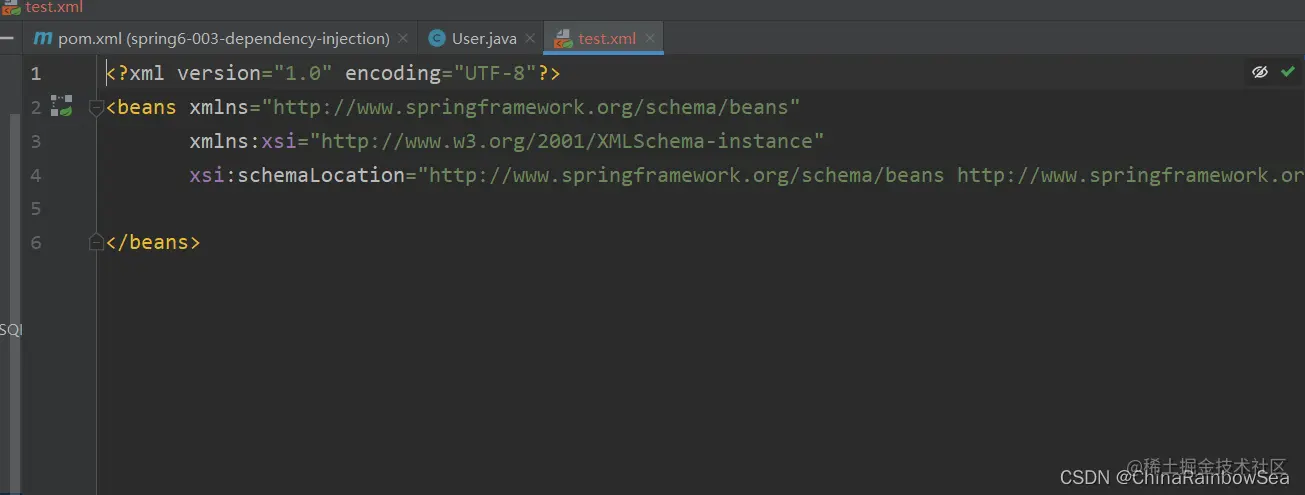This screenshot has height=495, width=1305.
Task: Click the test.xml breadcrumb in the navigation bar
Action: 44,7
